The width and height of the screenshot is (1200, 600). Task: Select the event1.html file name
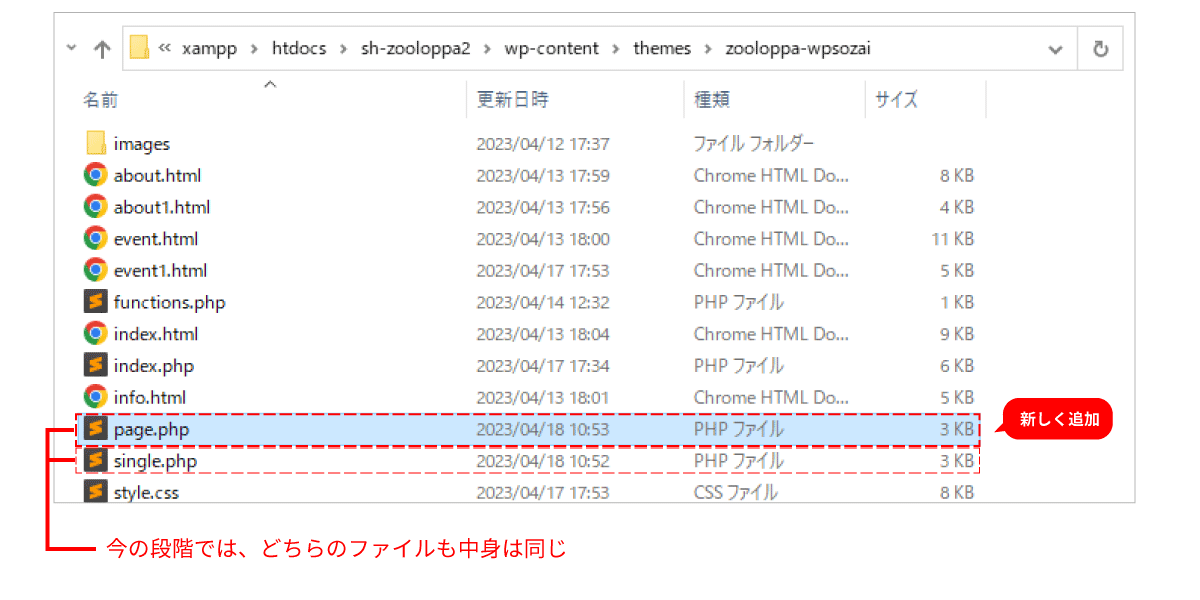(160, 270)
